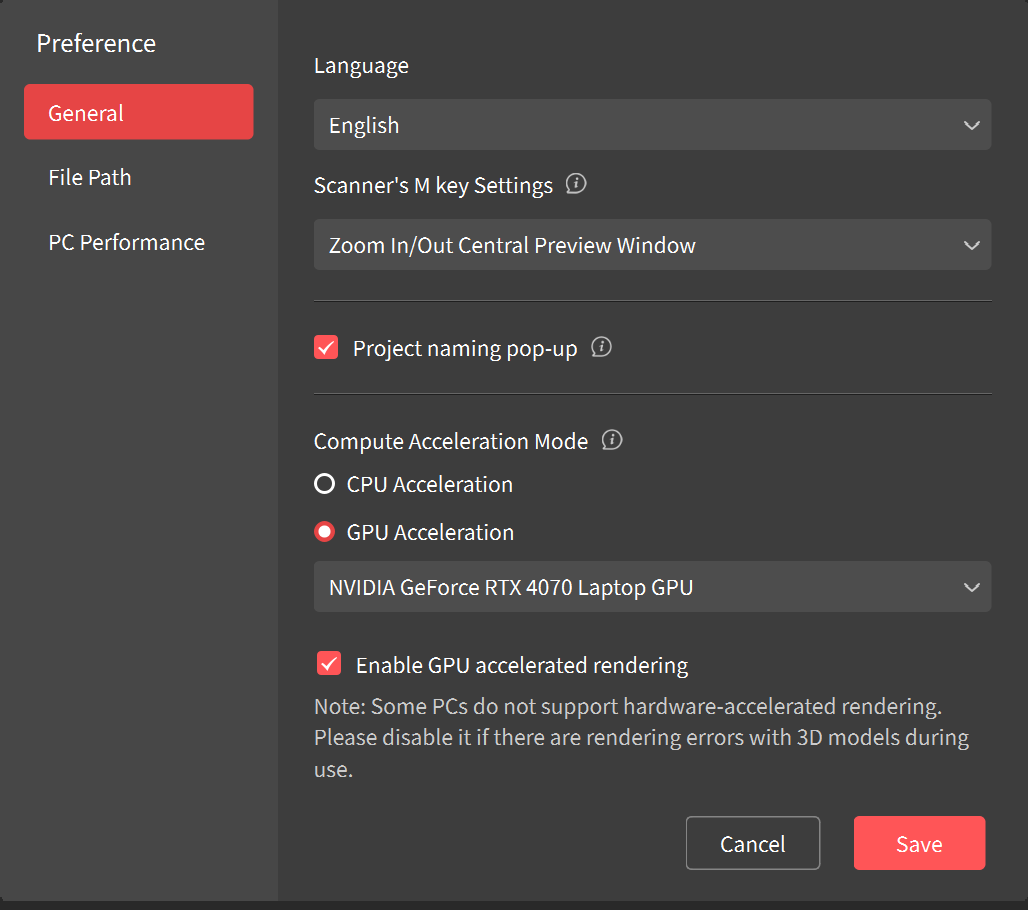The image size is (1028, 910).
Task: Switch to the PC Performance section
Action: point(126,242)
